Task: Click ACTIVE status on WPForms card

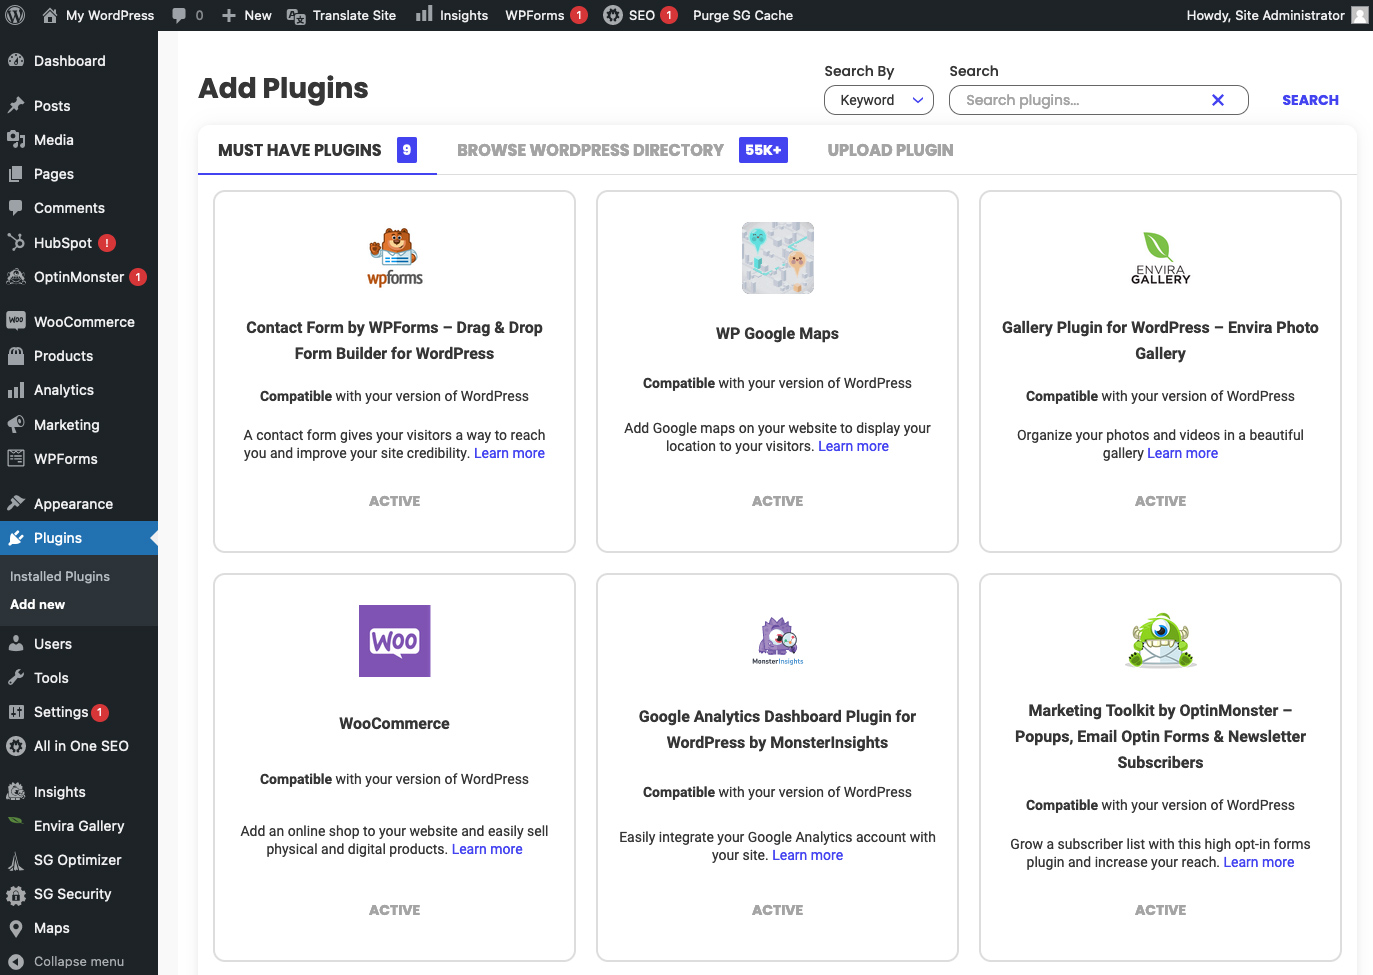Action: tap(394, 501)
